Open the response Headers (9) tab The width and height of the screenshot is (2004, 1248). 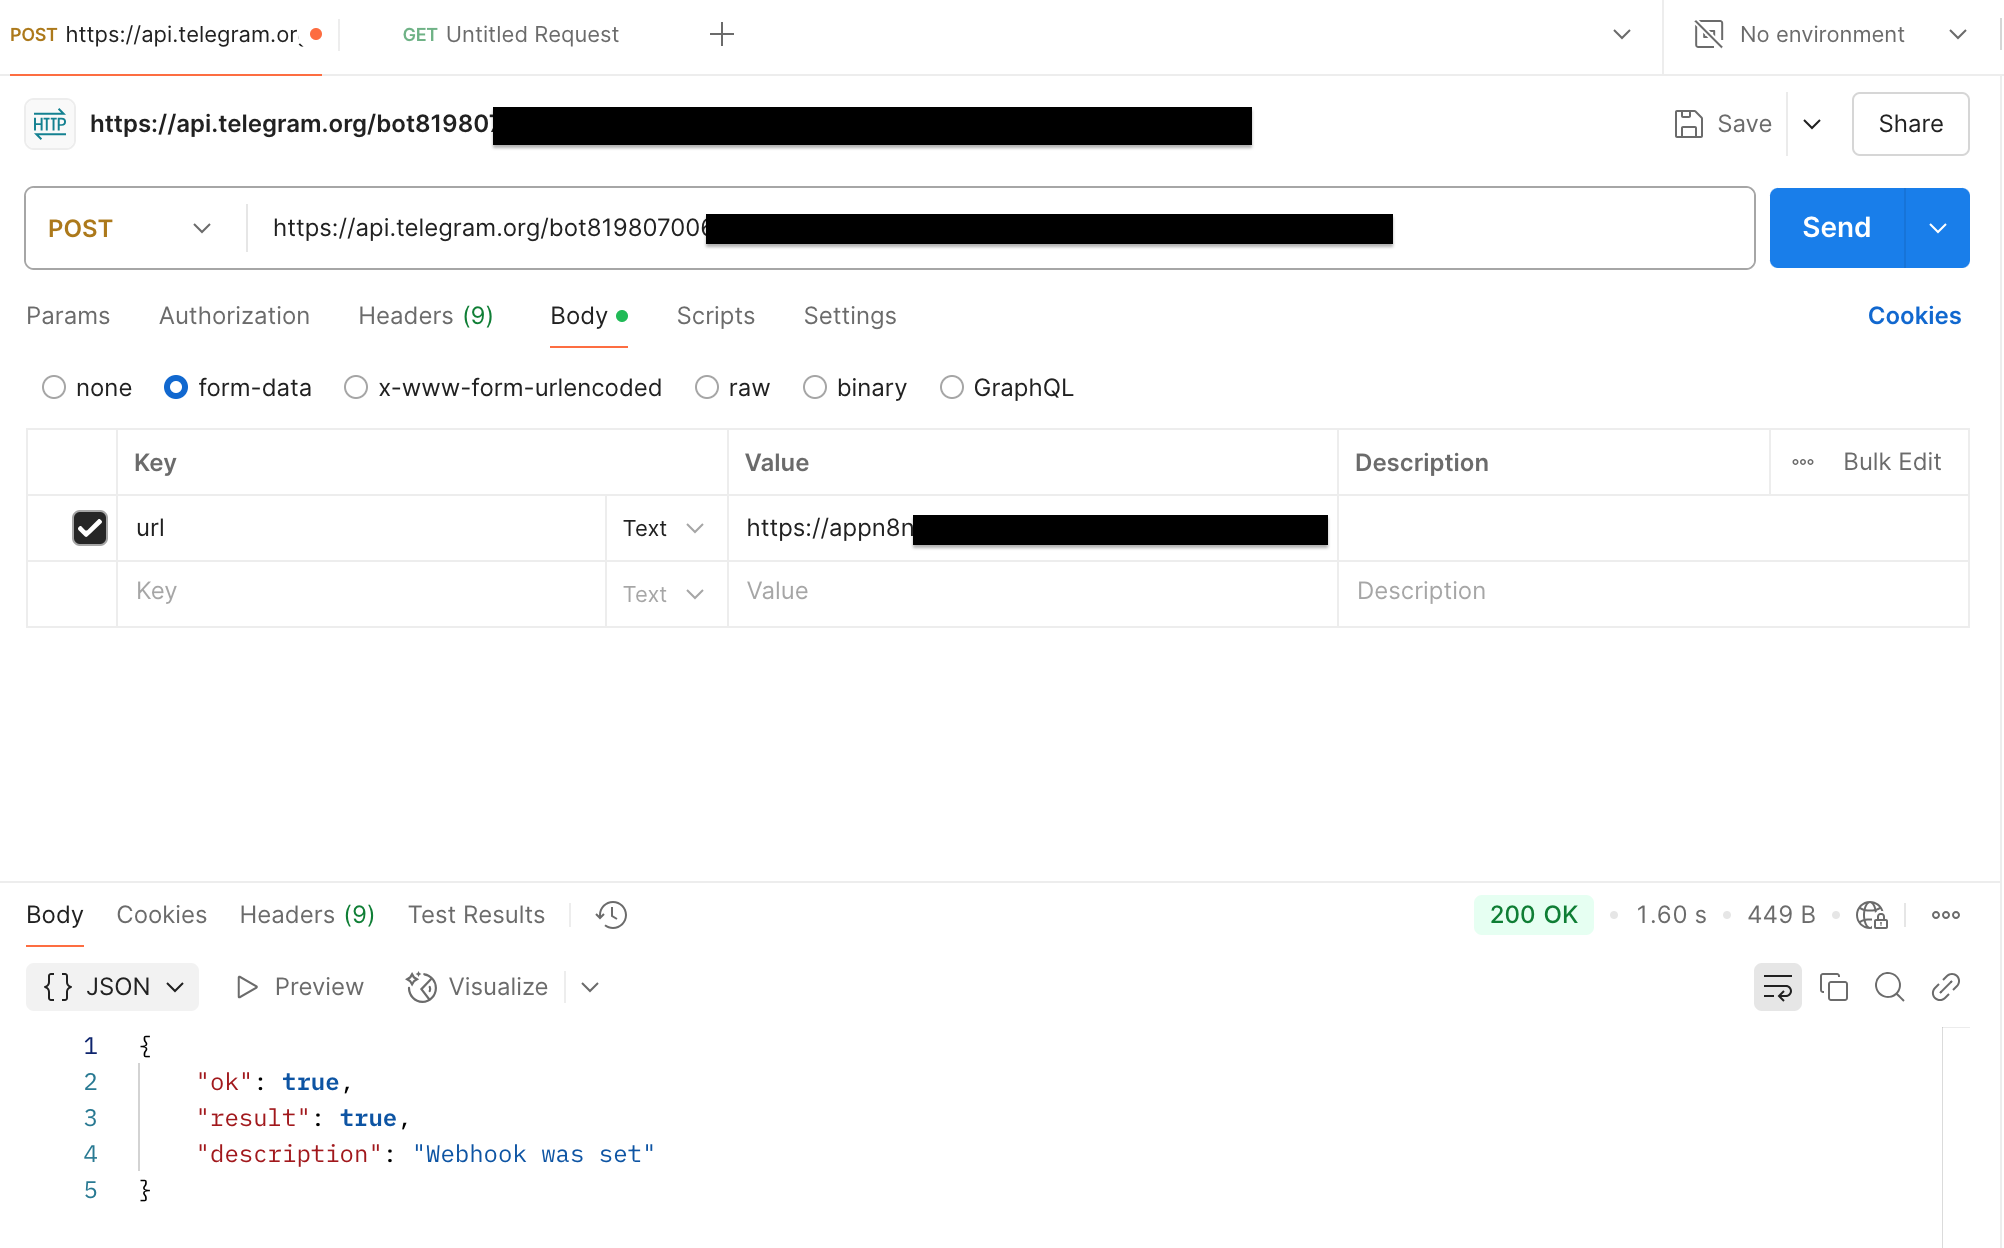point(307,915)
